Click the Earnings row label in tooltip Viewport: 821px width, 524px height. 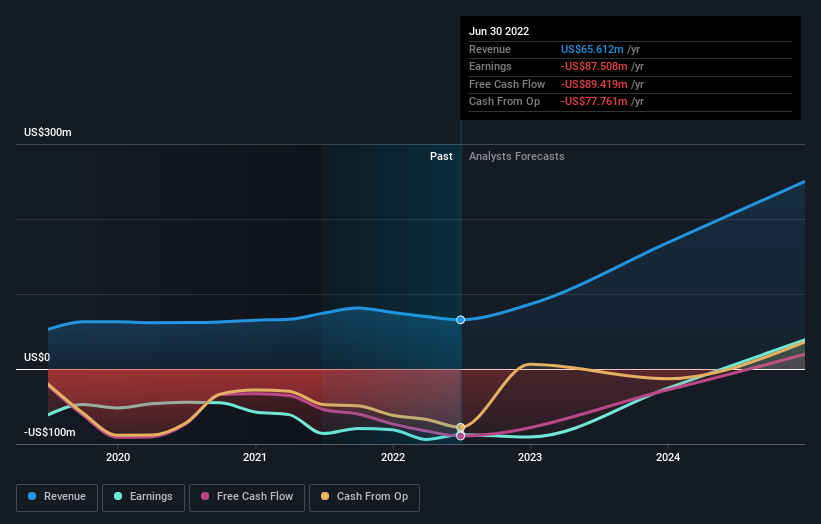[490, 66]
